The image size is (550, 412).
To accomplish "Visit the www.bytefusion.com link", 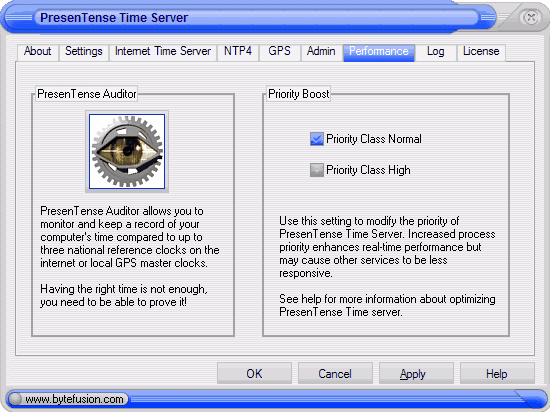I will [x=74, y=399].
